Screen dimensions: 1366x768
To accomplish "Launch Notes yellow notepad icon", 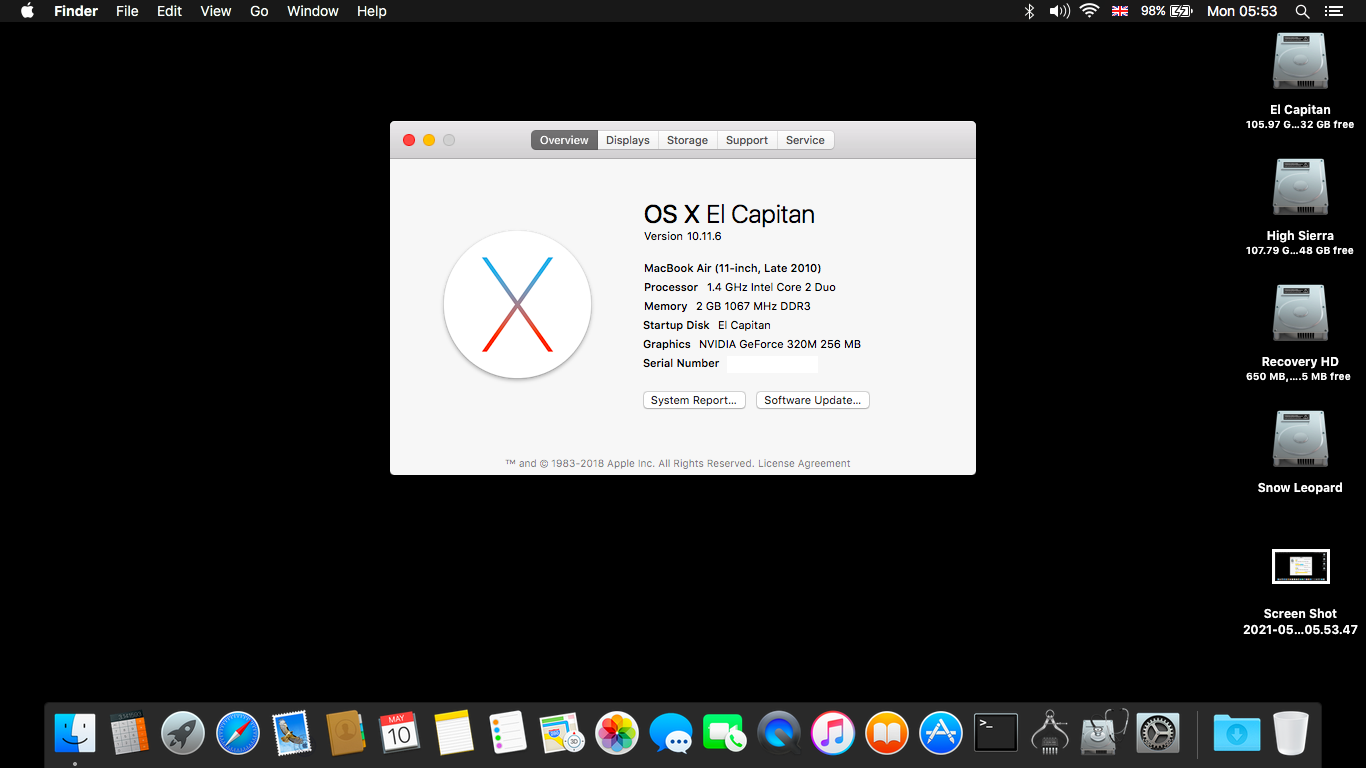I will 453,733.
